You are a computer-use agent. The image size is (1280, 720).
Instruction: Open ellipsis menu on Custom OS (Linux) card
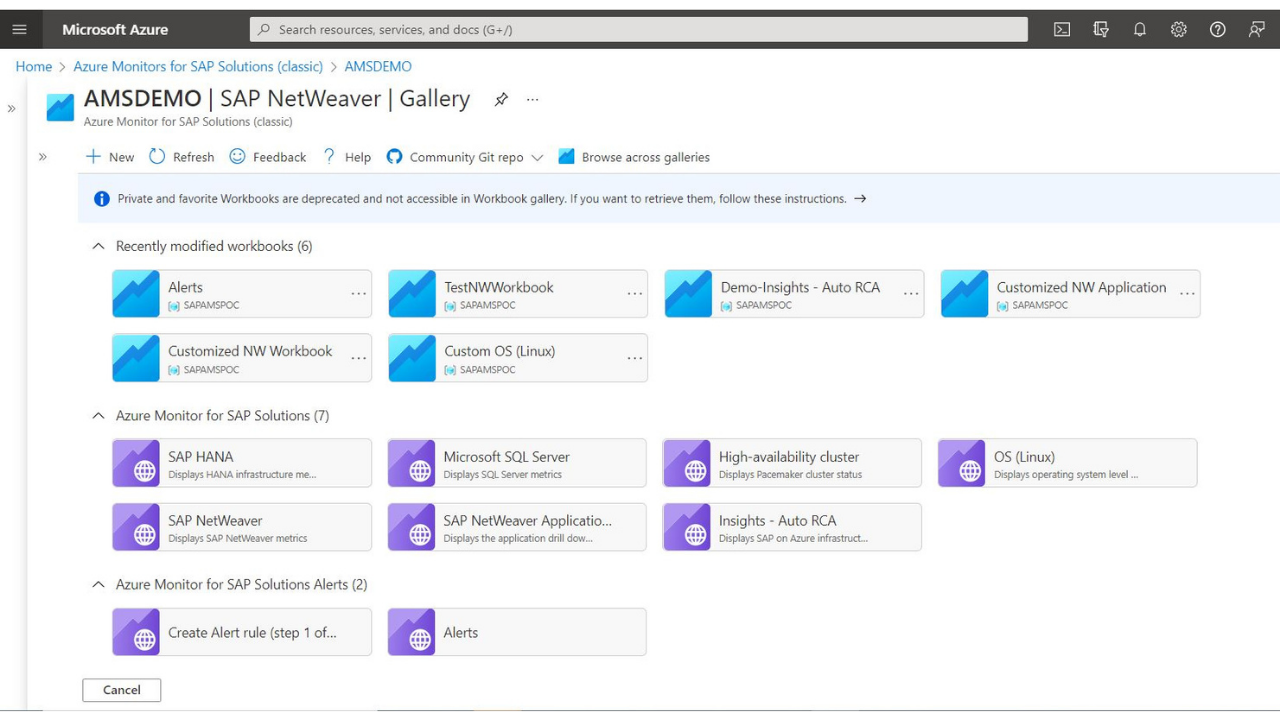pos(634,358)
